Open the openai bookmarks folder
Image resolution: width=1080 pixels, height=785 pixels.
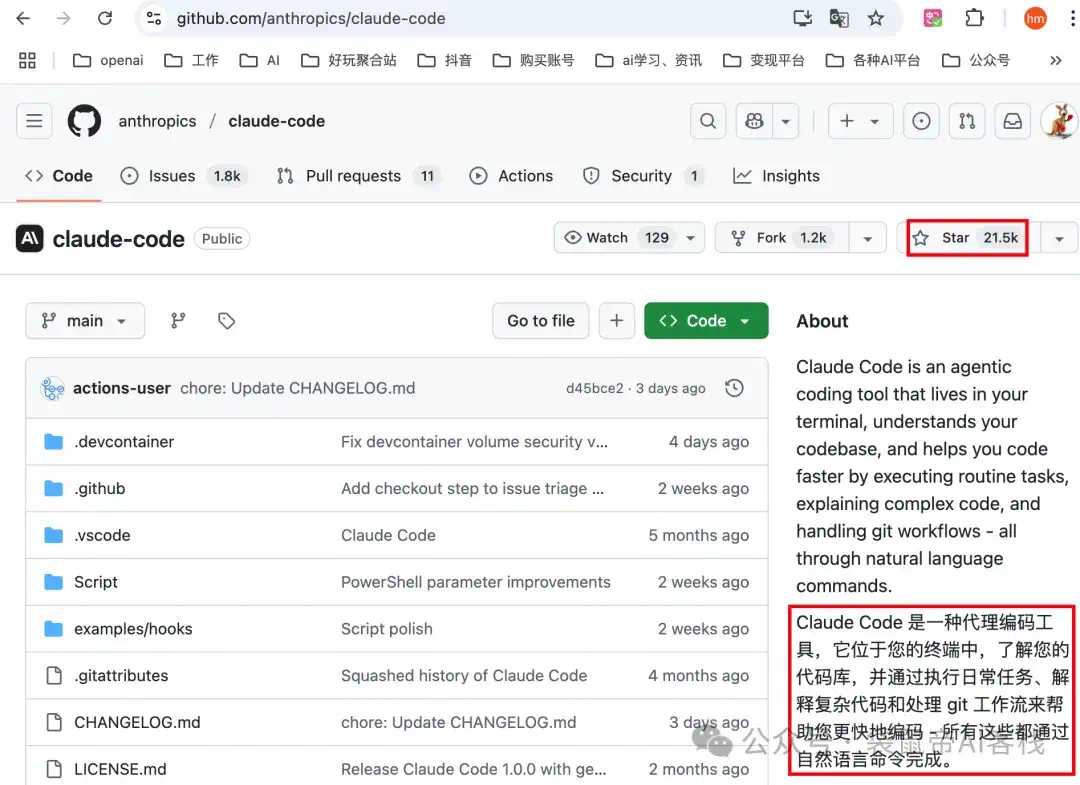tap(108, 61)
